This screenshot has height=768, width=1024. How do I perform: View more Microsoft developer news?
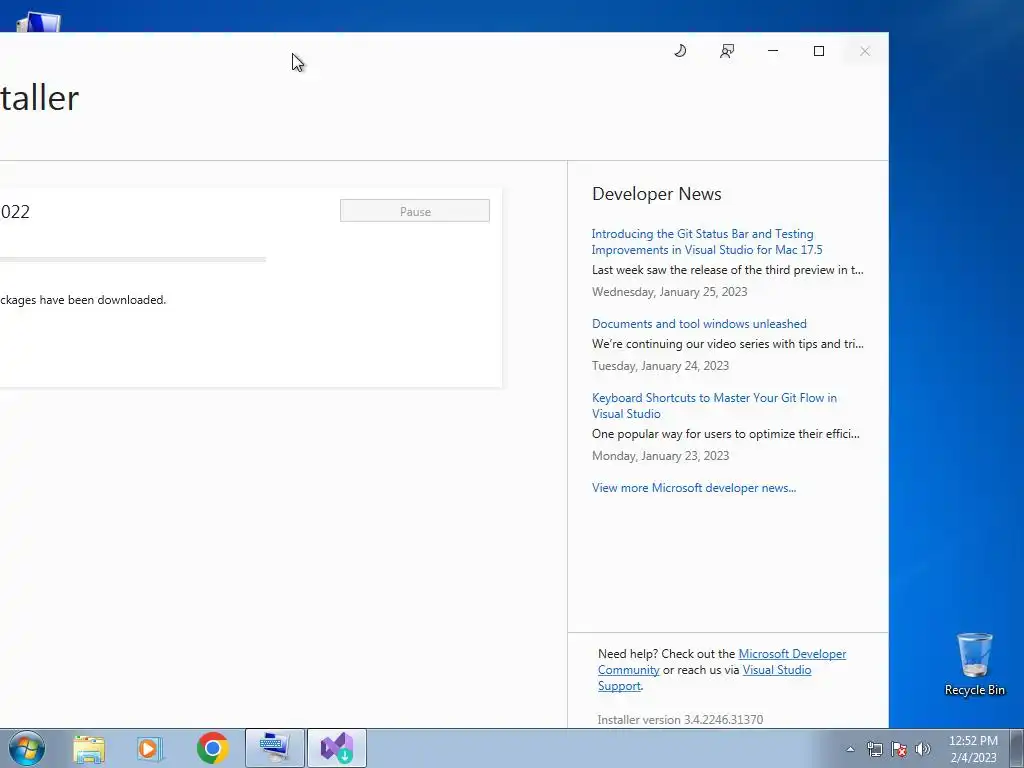[694, 488]
